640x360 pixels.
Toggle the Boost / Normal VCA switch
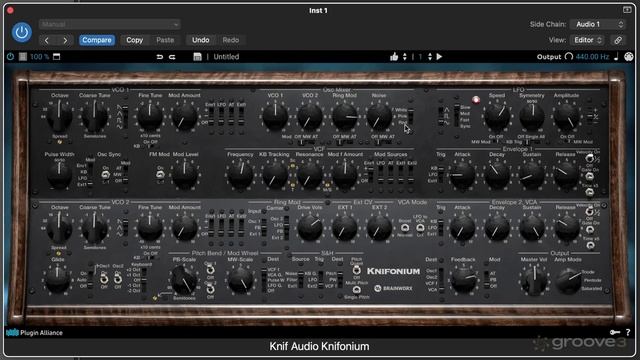pos(405,228)
